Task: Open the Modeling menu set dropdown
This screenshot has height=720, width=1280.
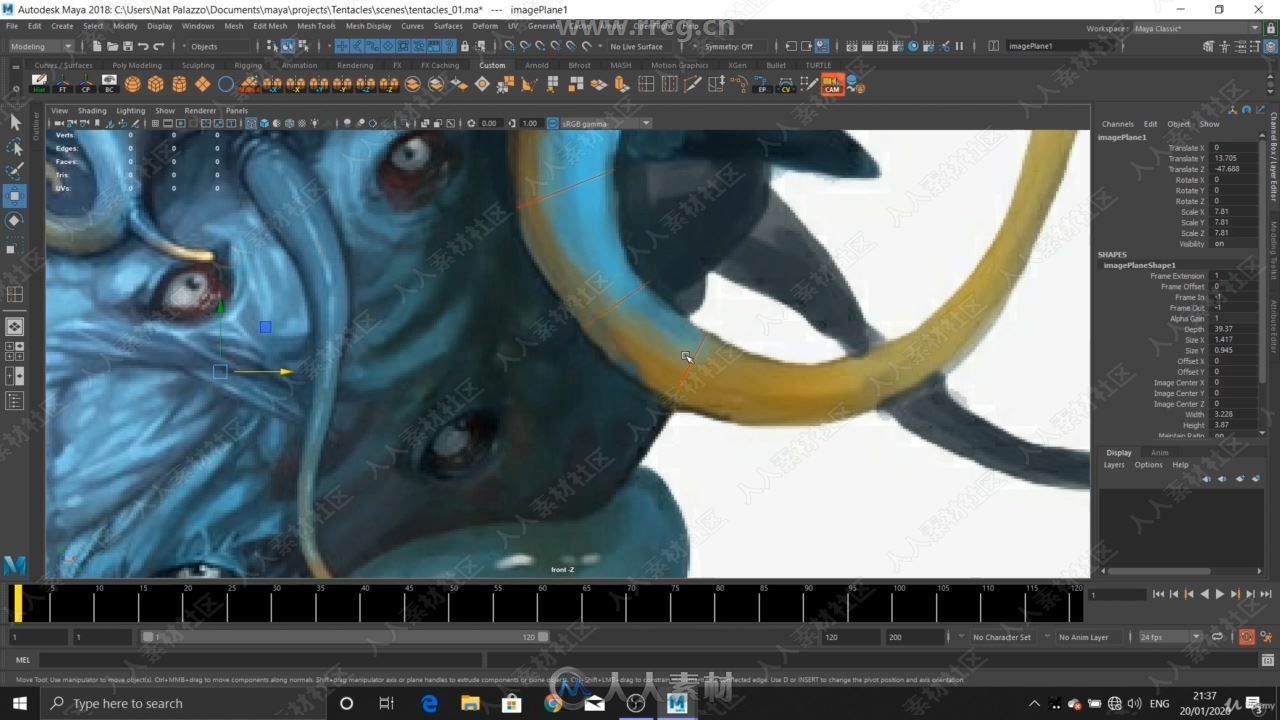Action: pyautogui.click(x=41, y=46)
